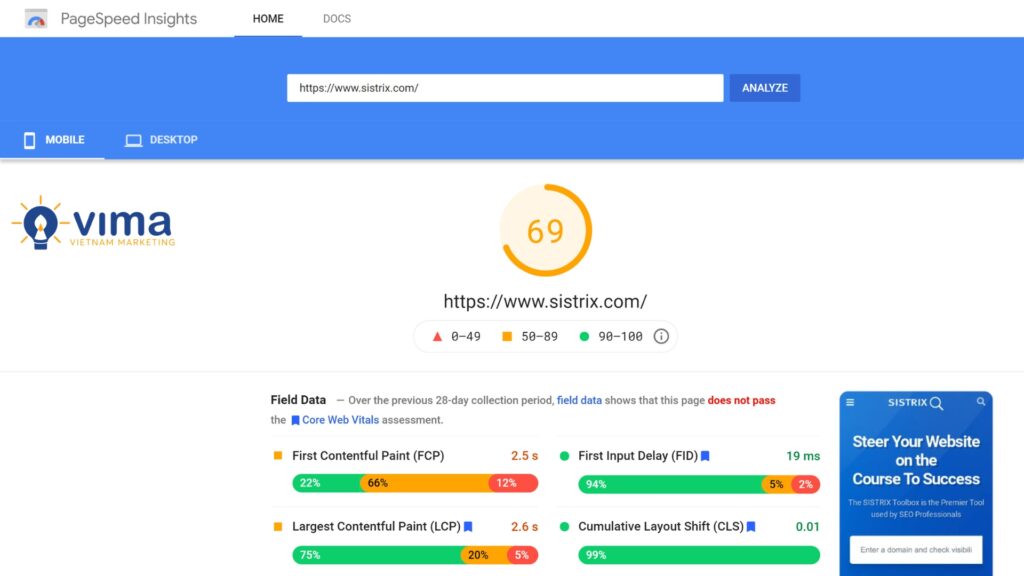Click the bookmark icon beside Largest Contentful Paint
This screenshot has width=1024, height=576.
point(468,527)
